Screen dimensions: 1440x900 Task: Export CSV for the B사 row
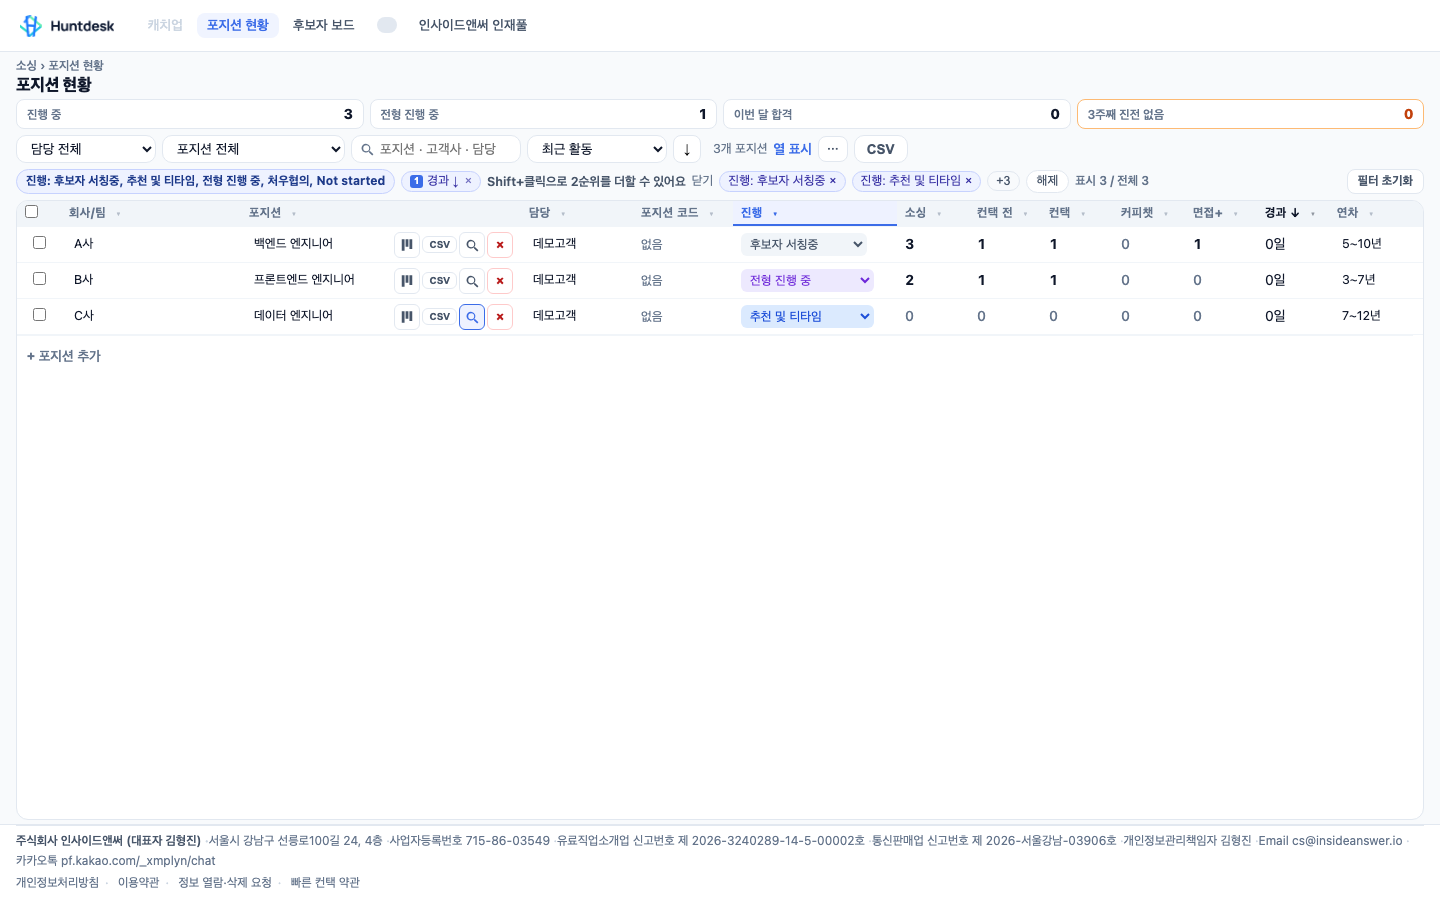[x=440, y=281]
